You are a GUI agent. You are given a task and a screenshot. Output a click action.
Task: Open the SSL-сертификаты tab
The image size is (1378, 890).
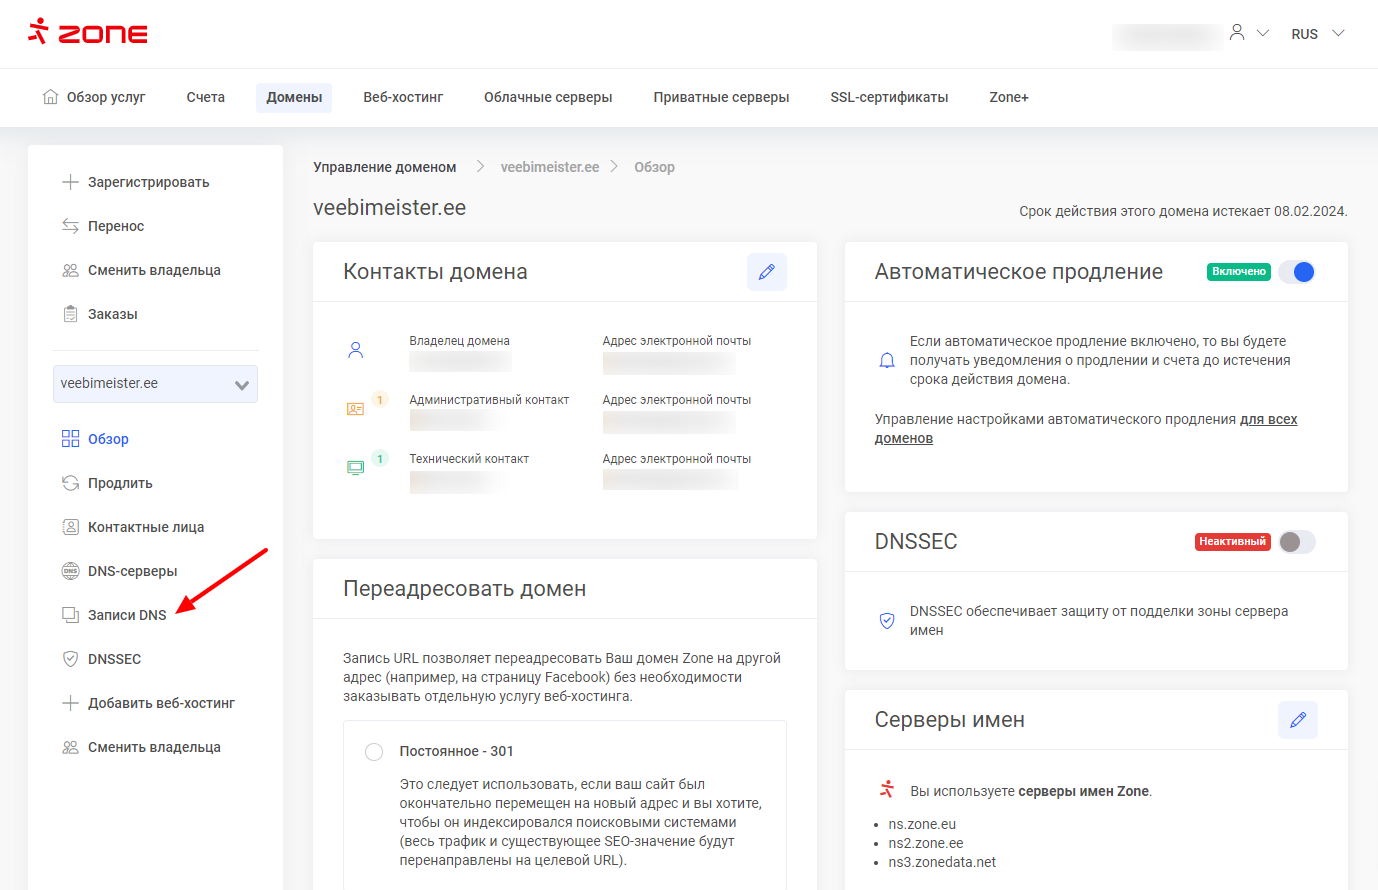889,97
